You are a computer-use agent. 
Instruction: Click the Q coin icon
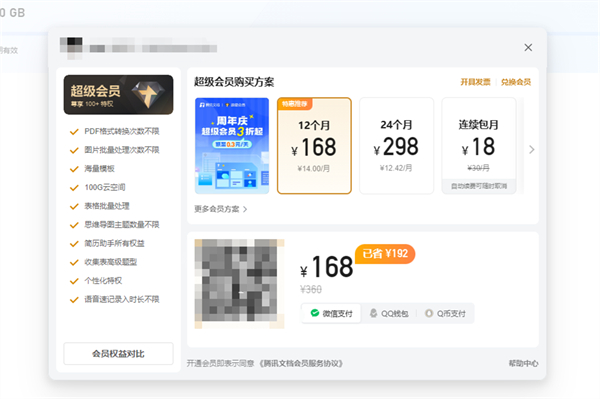pos(429,313)
